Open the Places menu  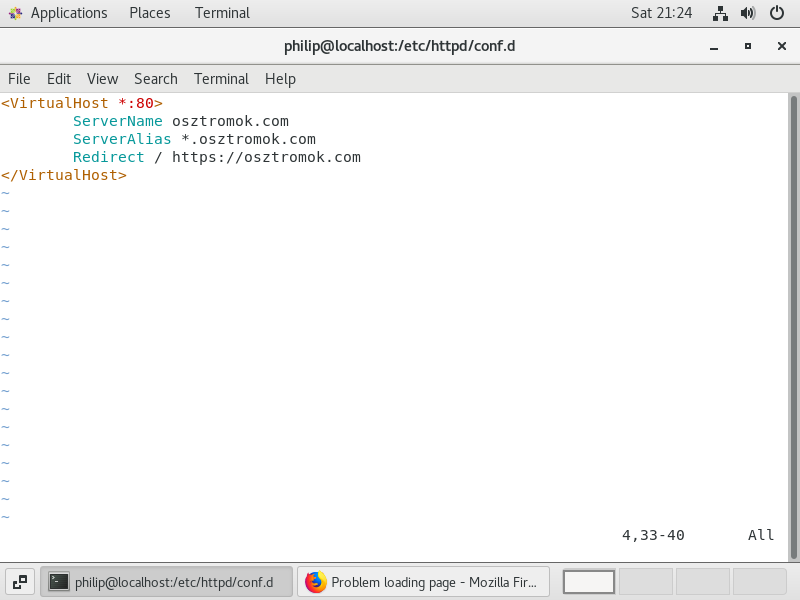pyautogui.click(x=149, y=13)
